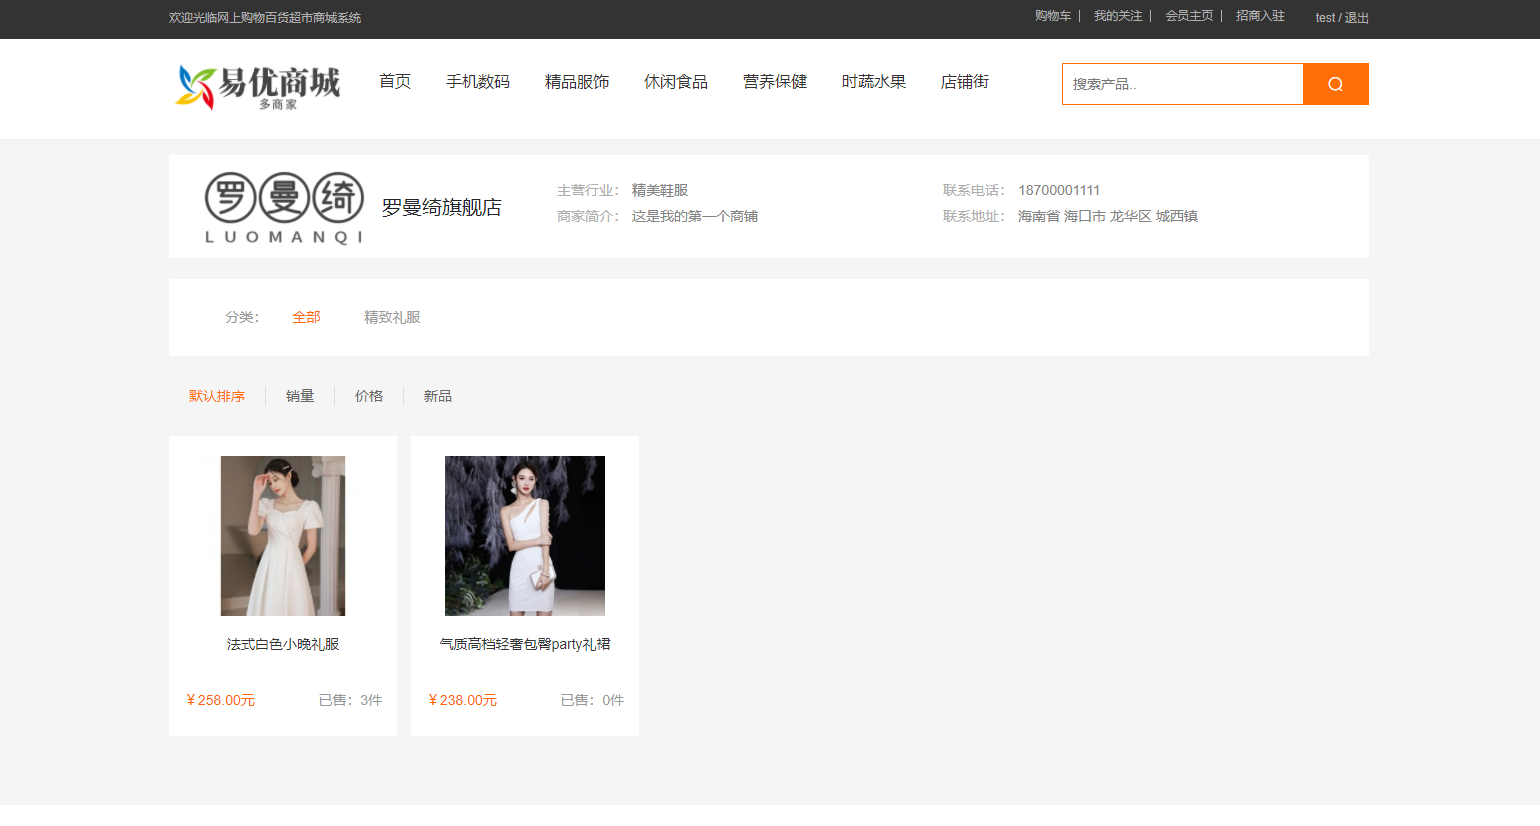Click the 招商入驻 link
Image resolution: width=1540 pixels, height=826 pixels.
1260,16
